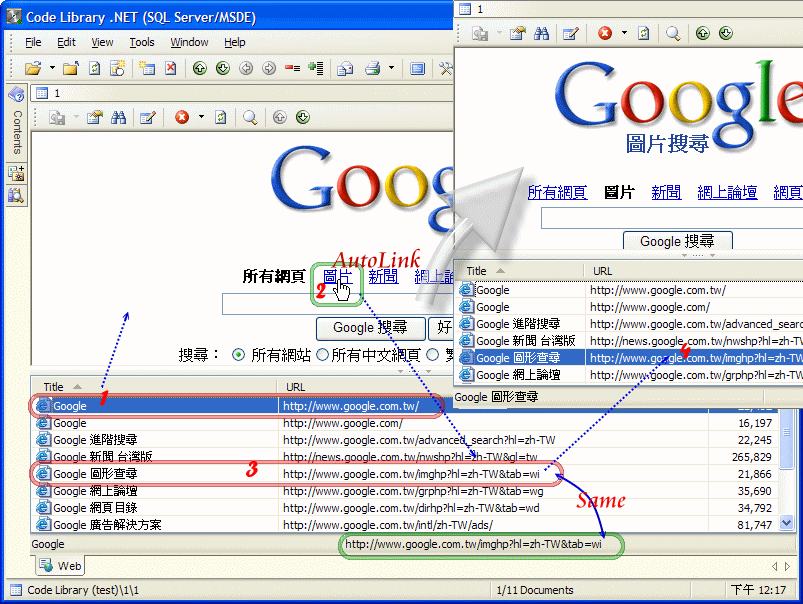Click the scrollbar down arrow of the left list

(x=786, y=523)
